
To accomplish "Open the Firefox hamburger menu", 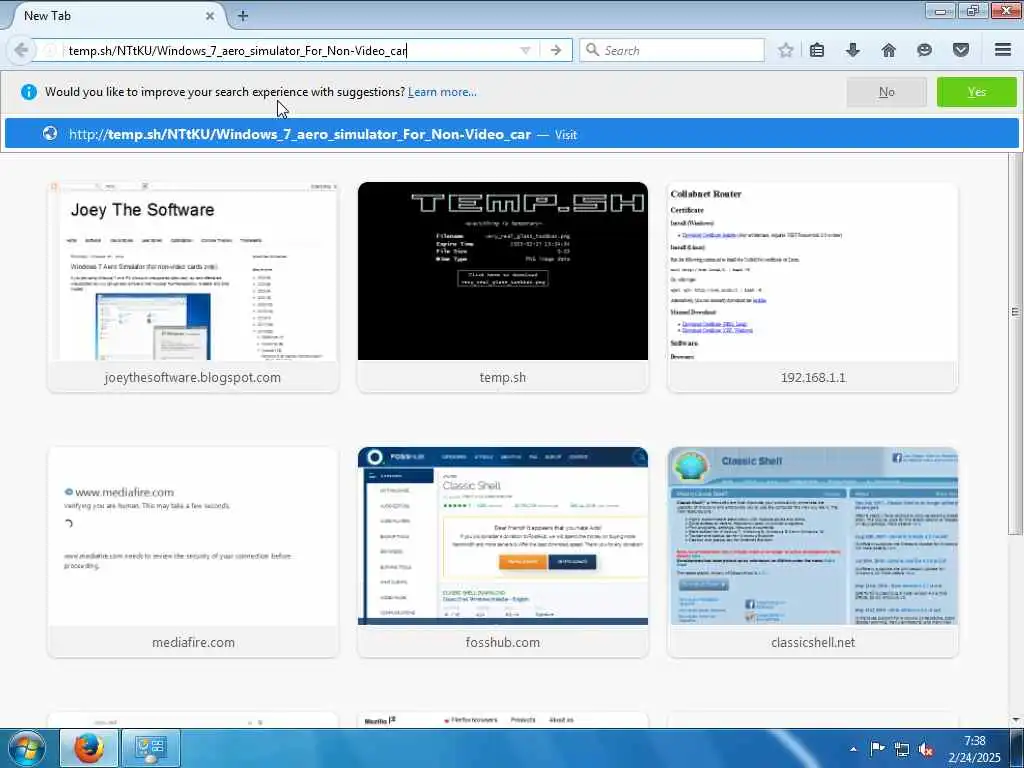I will (1003, 50).
